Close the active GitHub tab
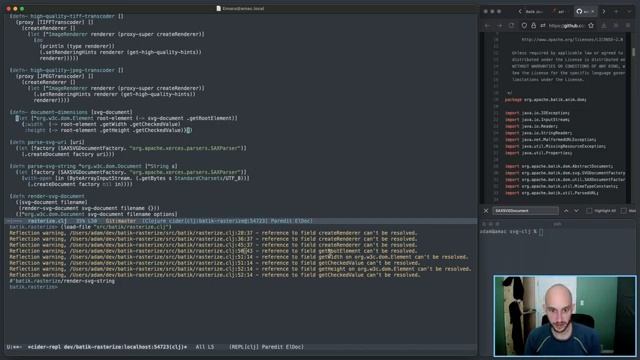 [x=593, y=11]
